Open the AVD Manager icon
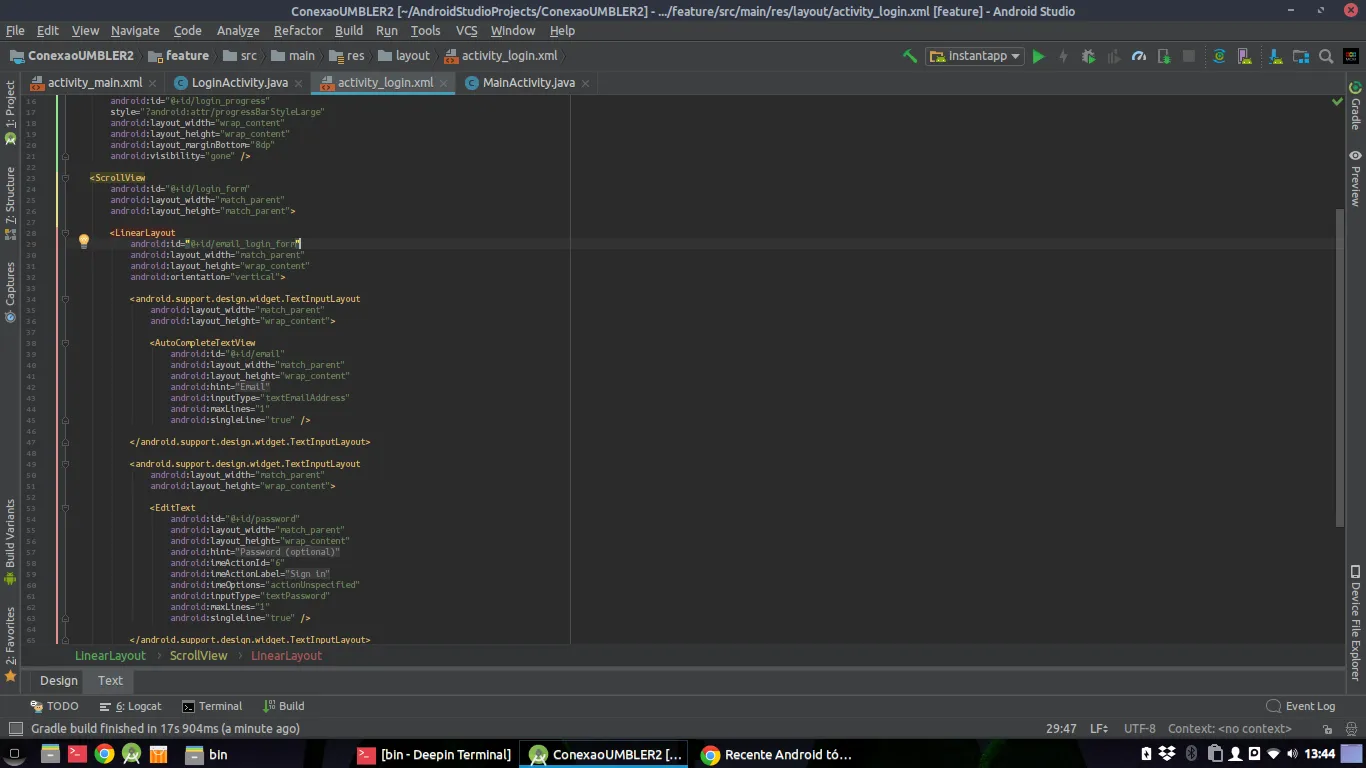This screenshot has height=768, width=1366. (1246, 56)
